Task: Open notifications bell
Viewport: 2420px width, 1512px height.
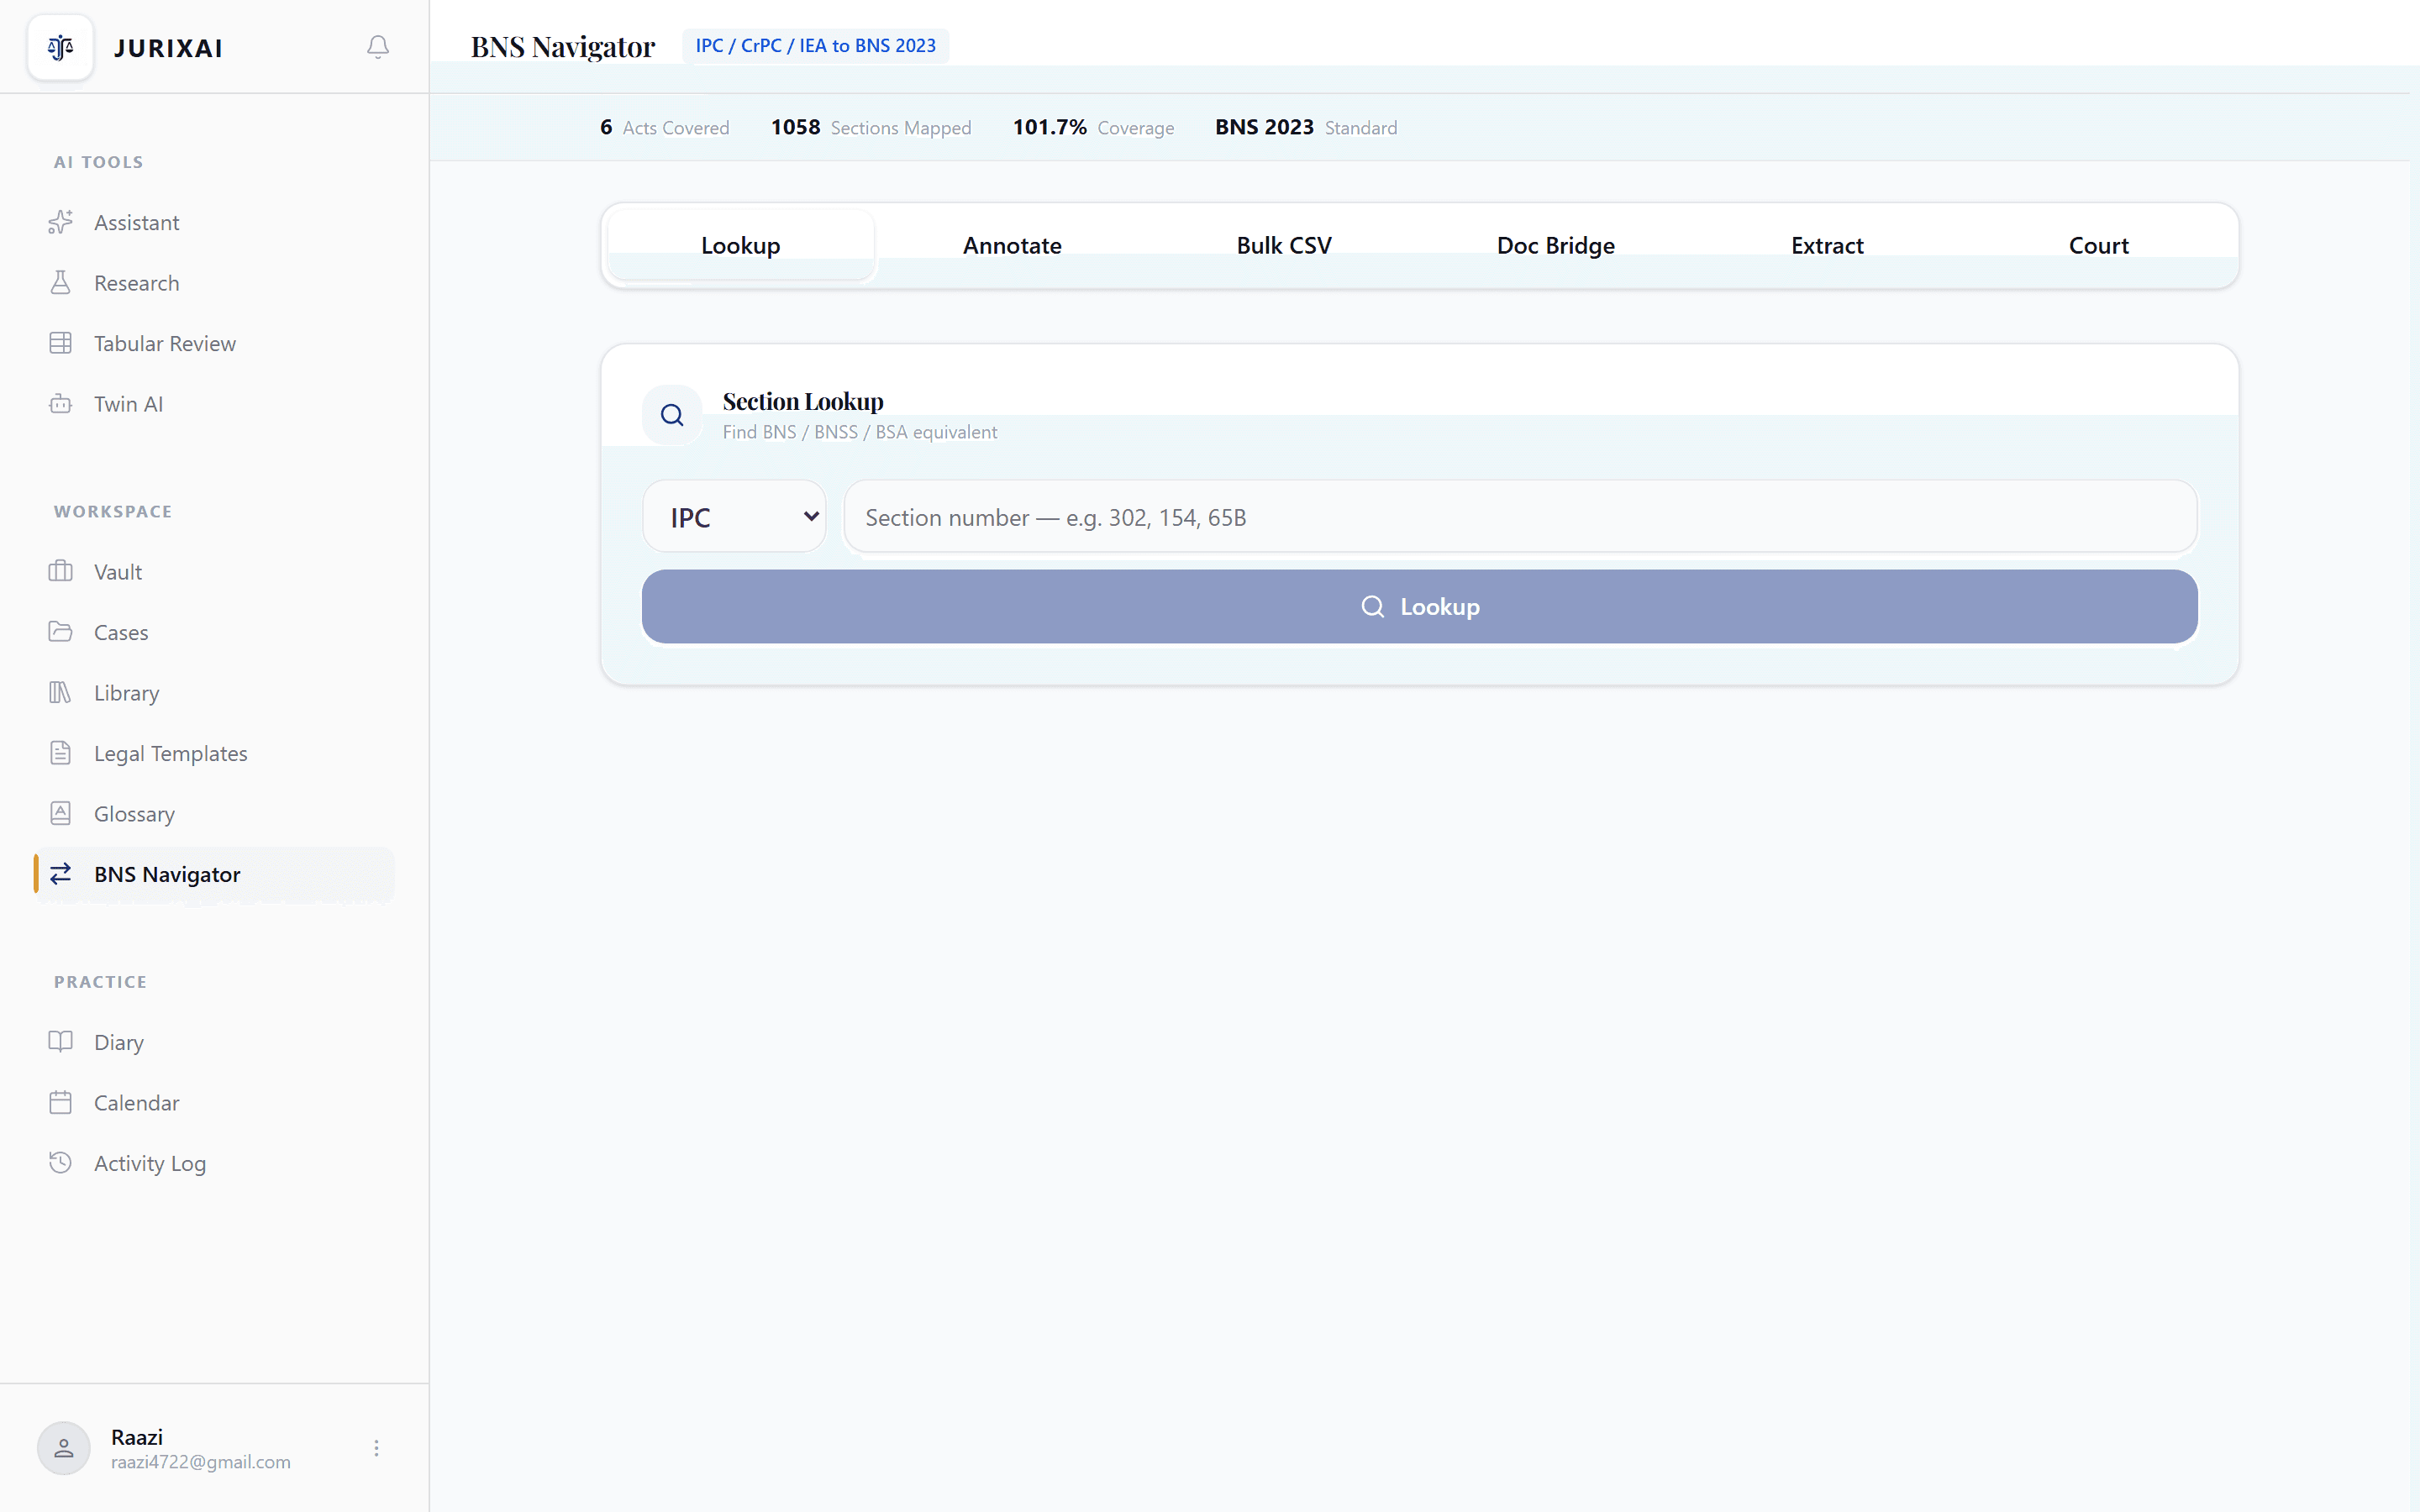Action: (377, 47)
